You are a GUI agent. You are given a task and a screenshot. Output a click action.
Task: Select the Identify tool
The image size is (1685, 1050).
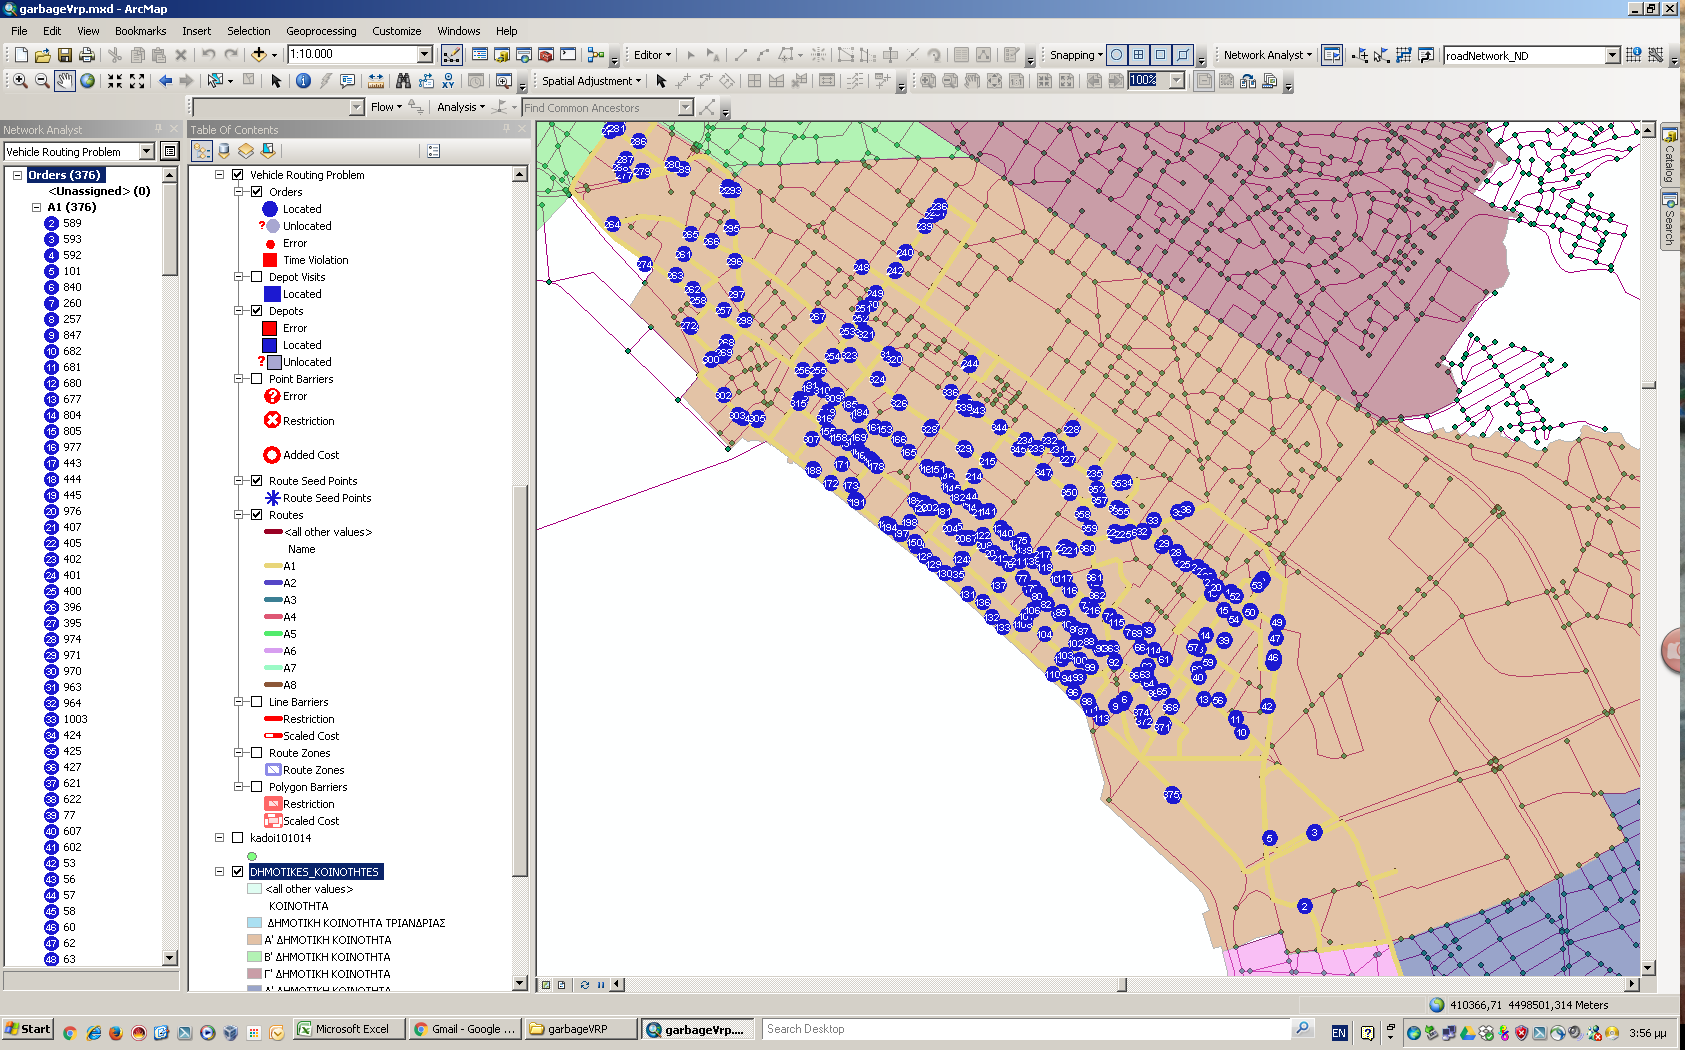tap(303, 81)
